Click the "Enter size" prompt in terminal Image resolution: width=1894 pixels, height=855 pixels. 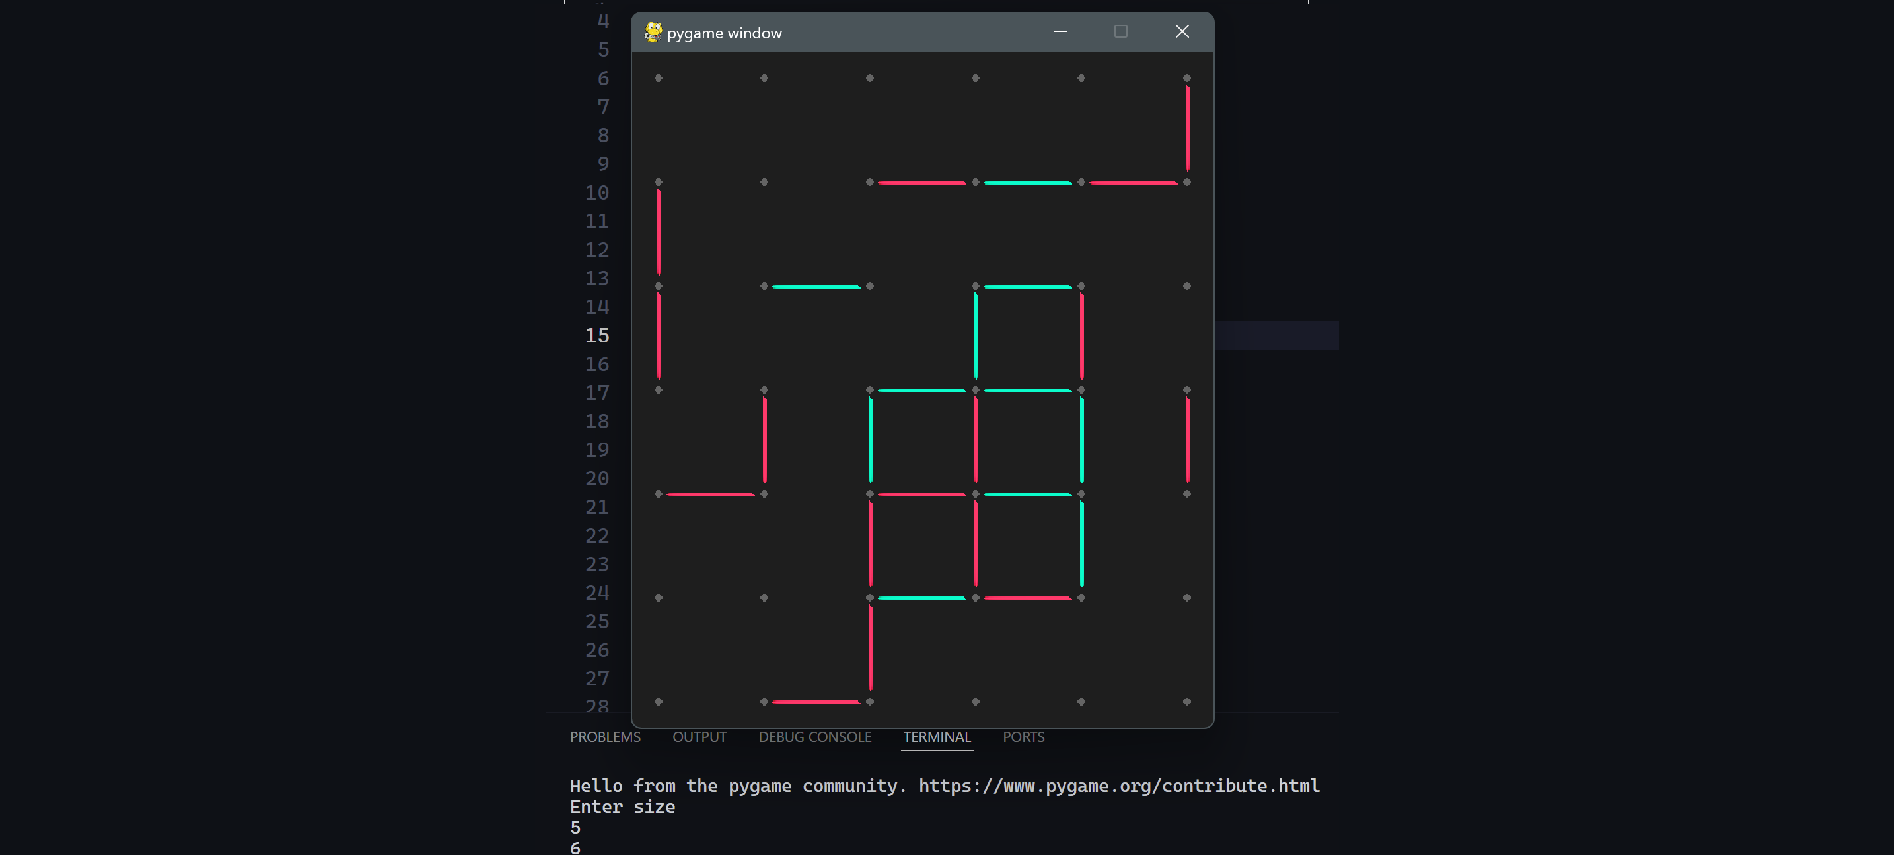click(x=622, y=807)
